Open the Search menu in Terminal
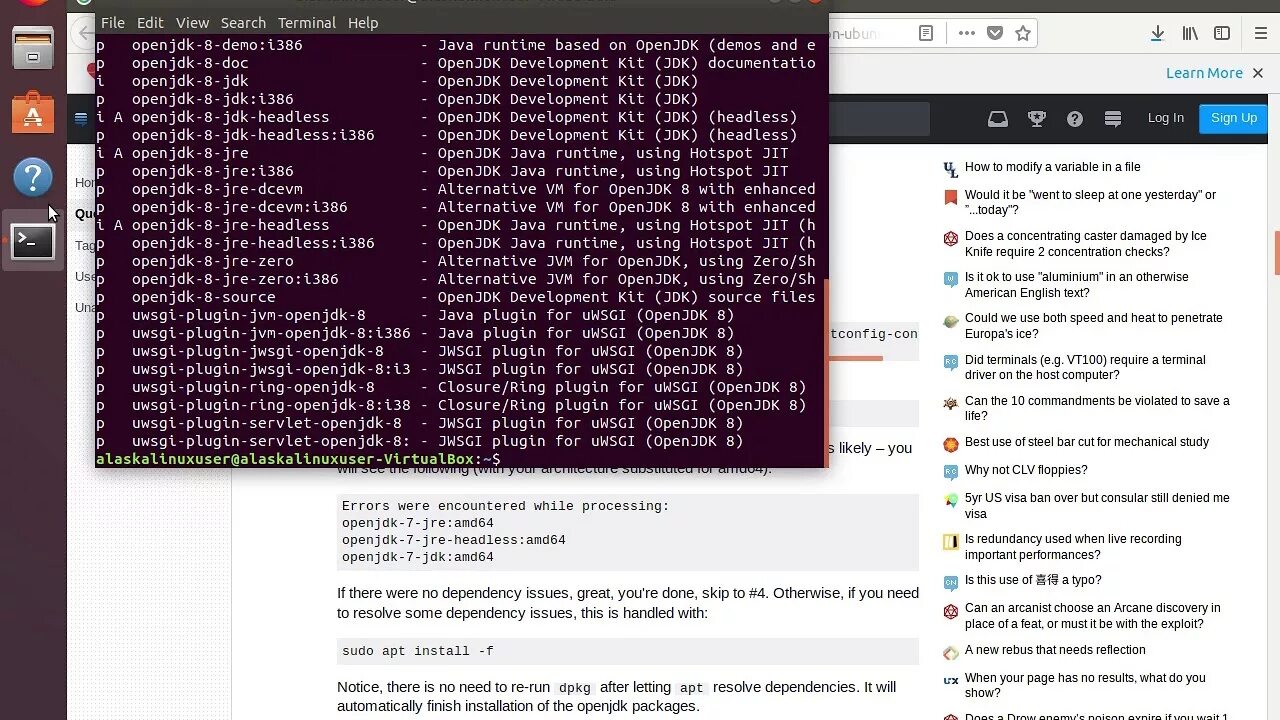Screen dimensions: 1280x720 (x=243, y=22)
